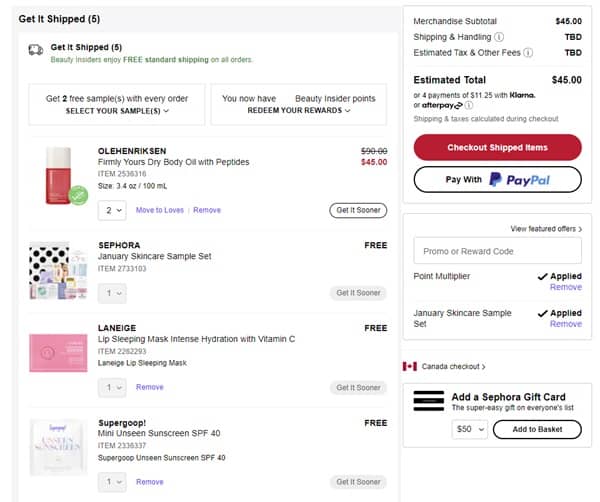Open gift card amount $50 dropdown
This screenshot has height=502, width=600.
tap(469, 429)
